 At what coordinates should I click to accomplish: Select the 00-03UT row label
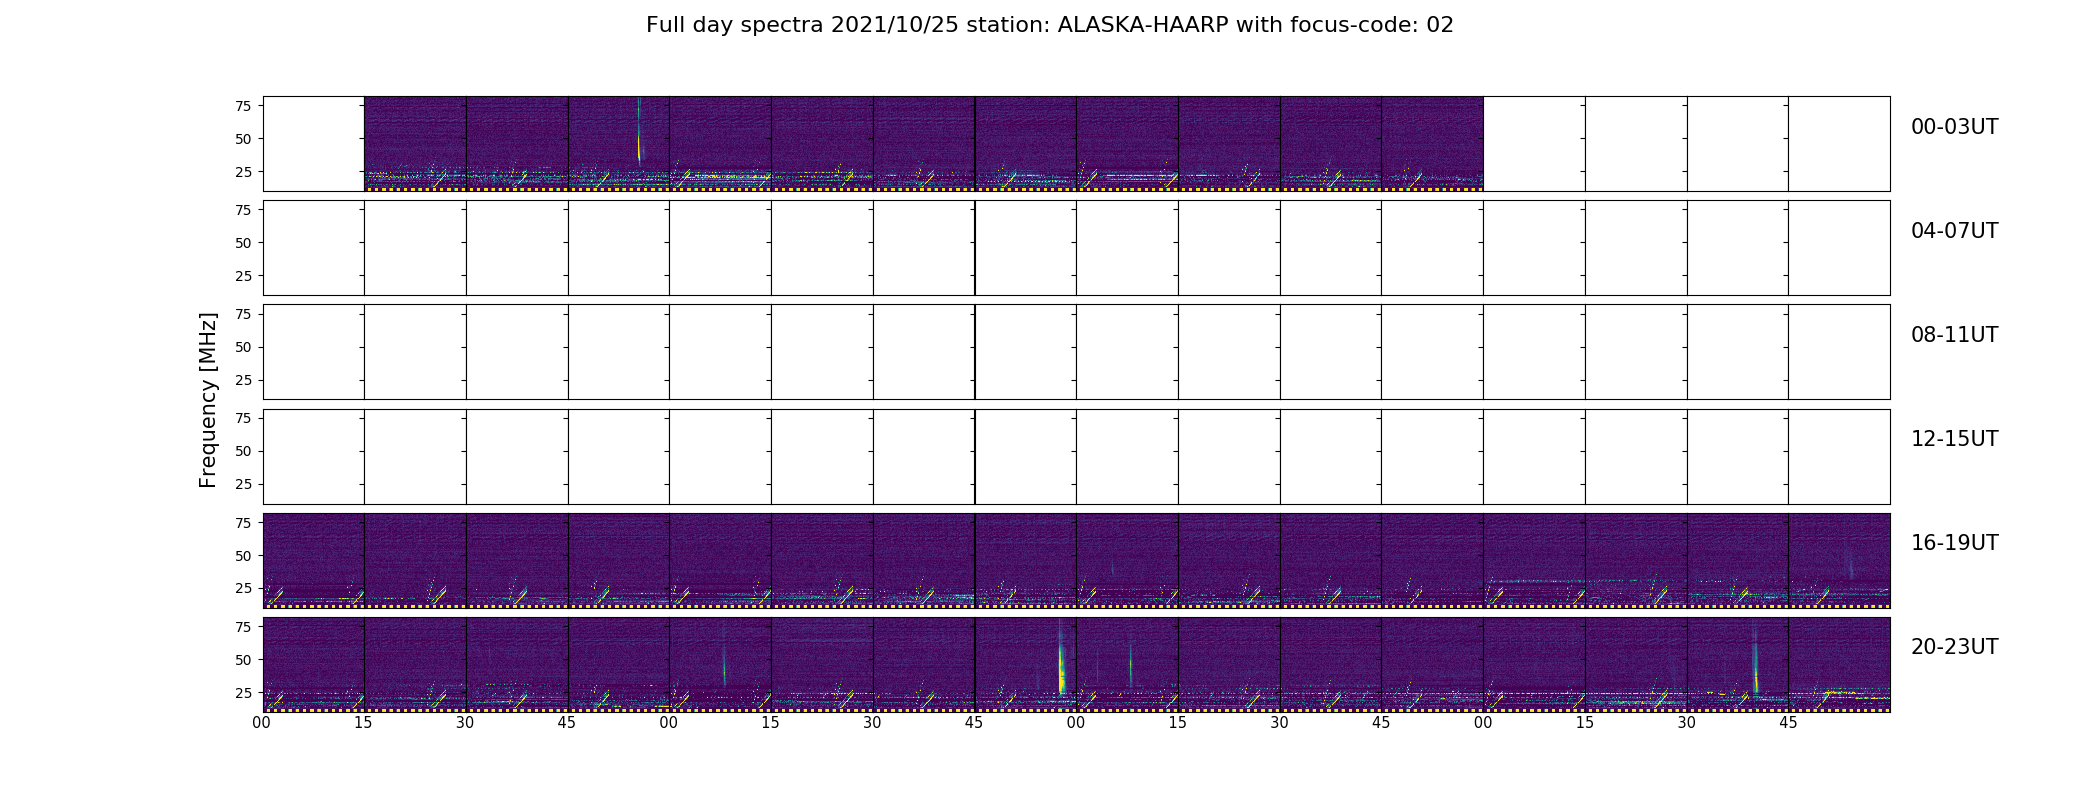tap(1954, 127)
